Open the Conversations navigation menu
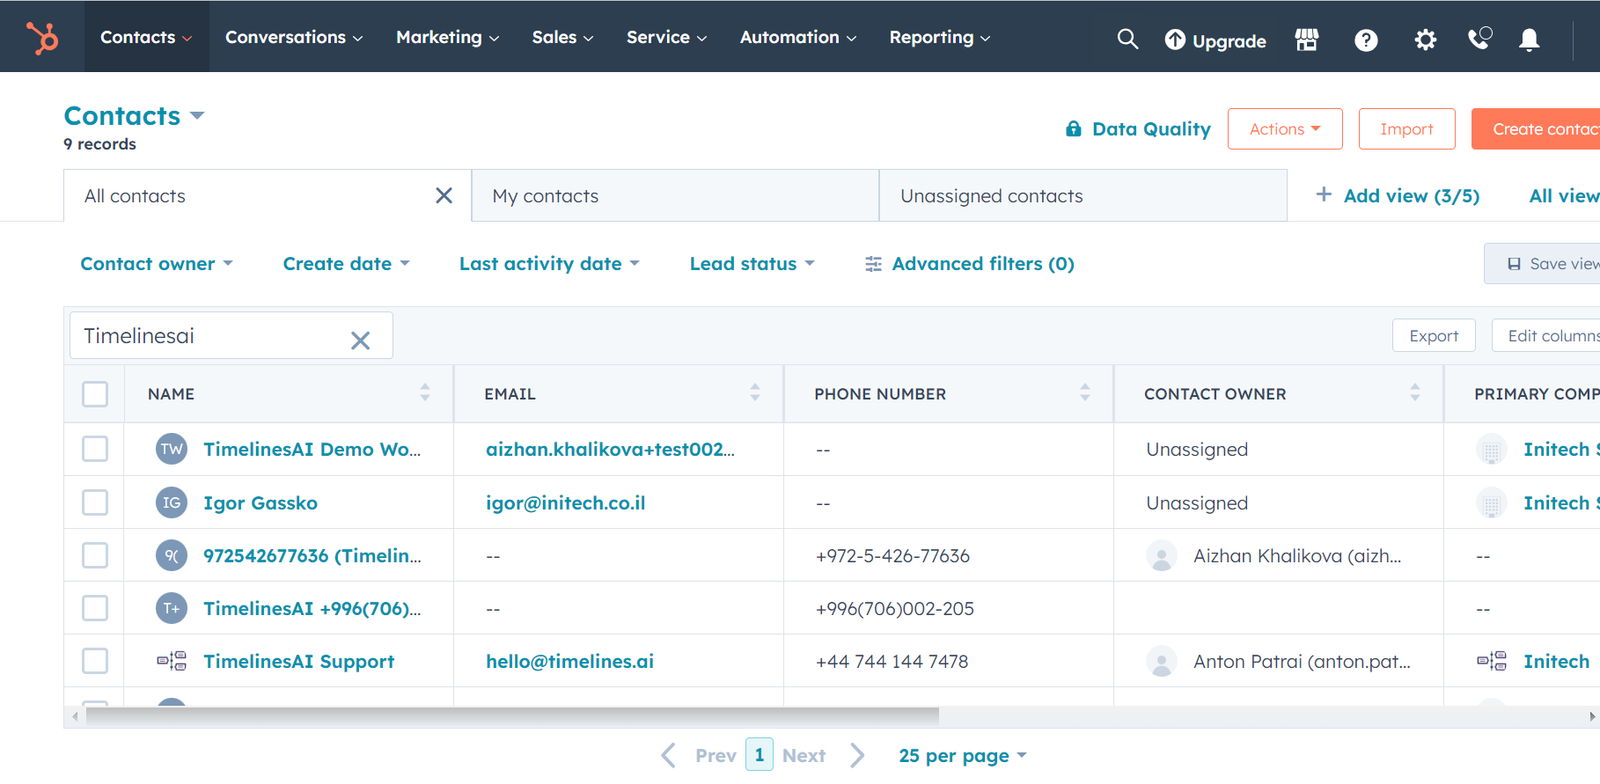 coord(294,37)
